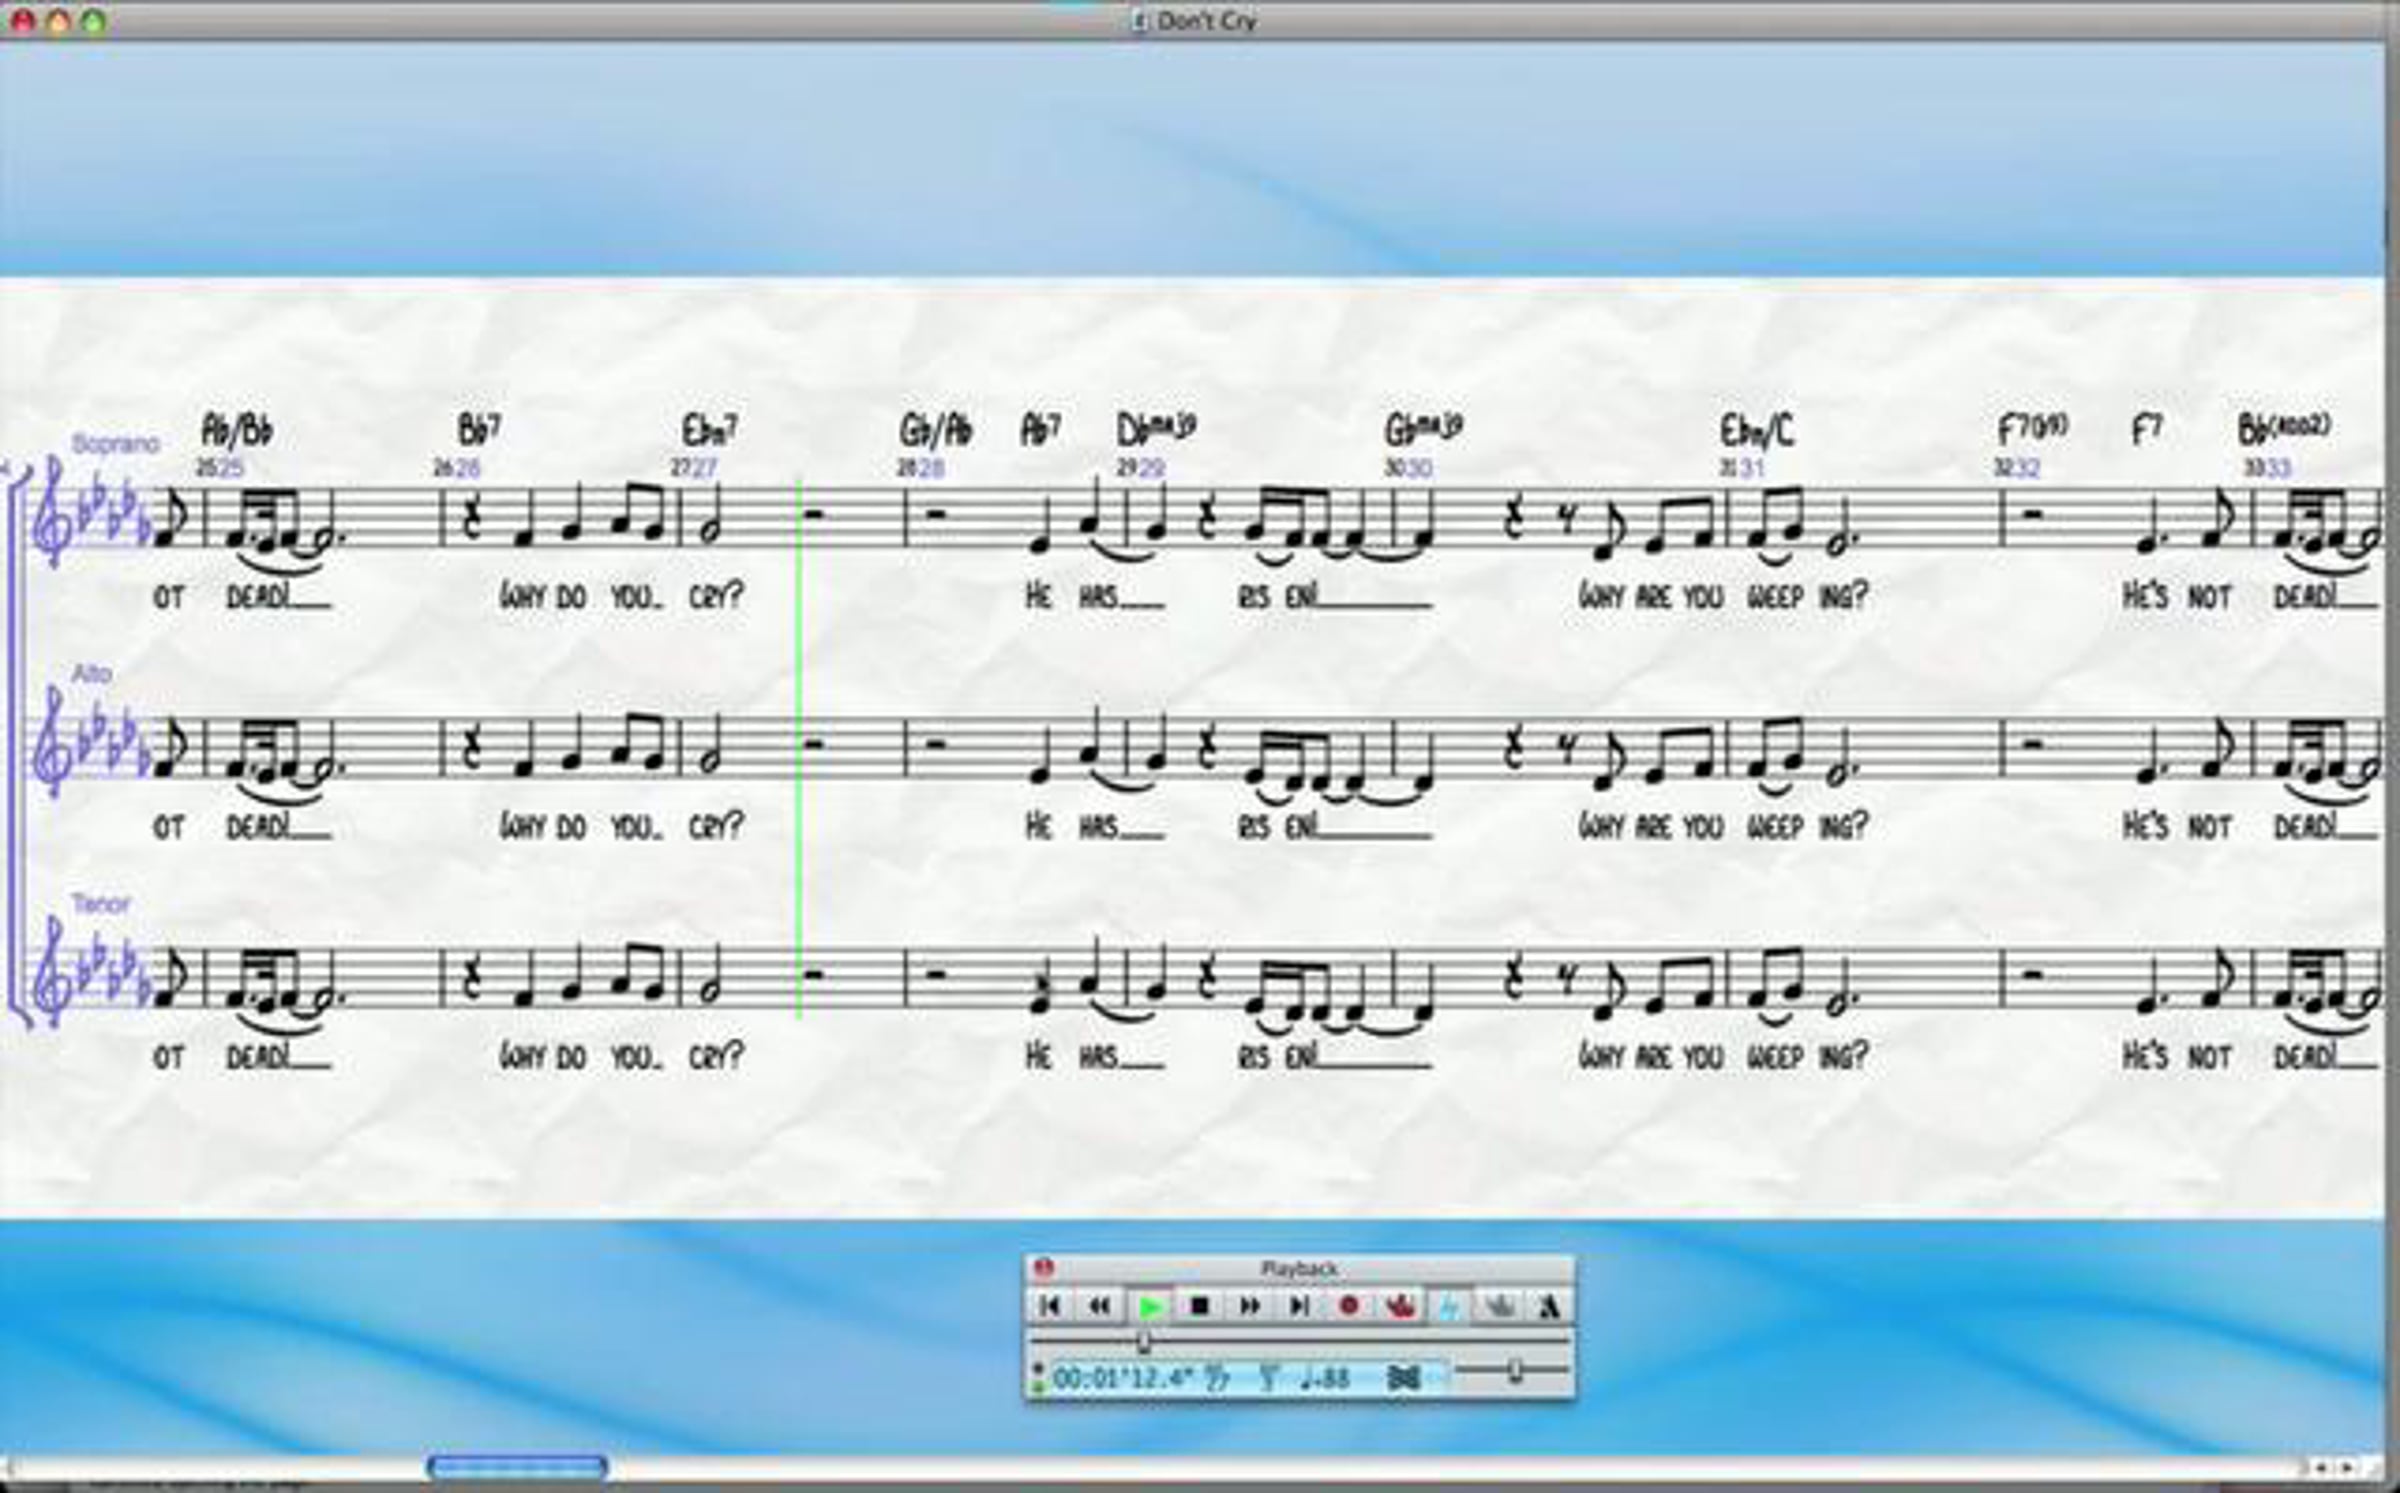
Task: Move playback line to end
Action: click(x=1299, y=1306)
